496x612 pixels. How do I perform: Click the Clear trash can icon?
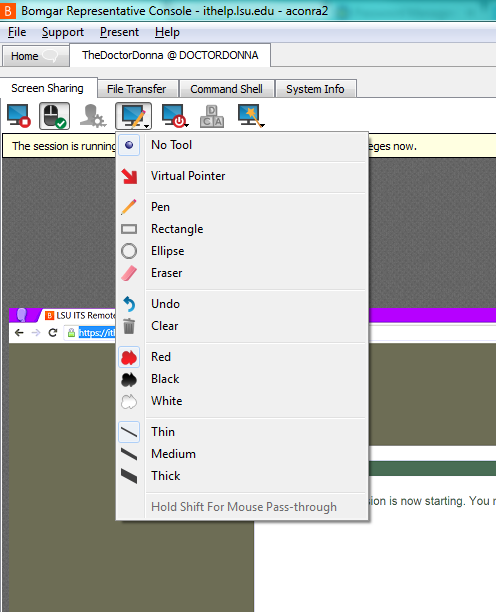129,326
